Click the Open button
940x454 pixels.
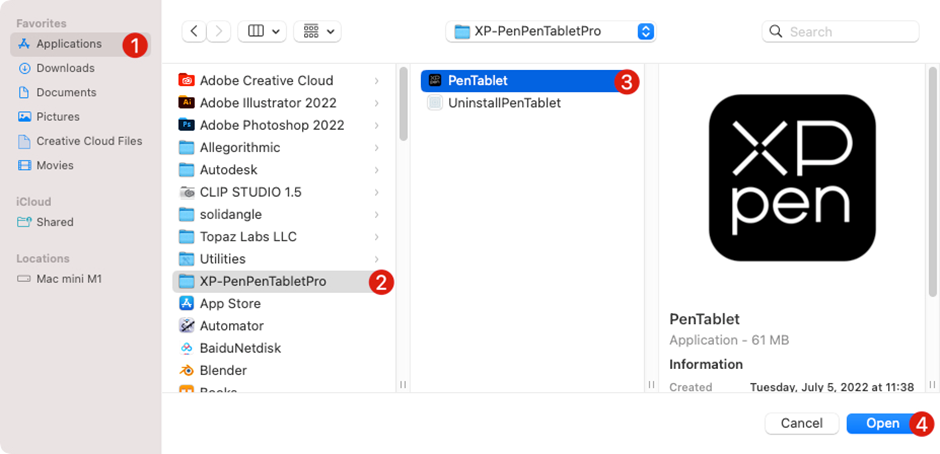pos(882,423)
